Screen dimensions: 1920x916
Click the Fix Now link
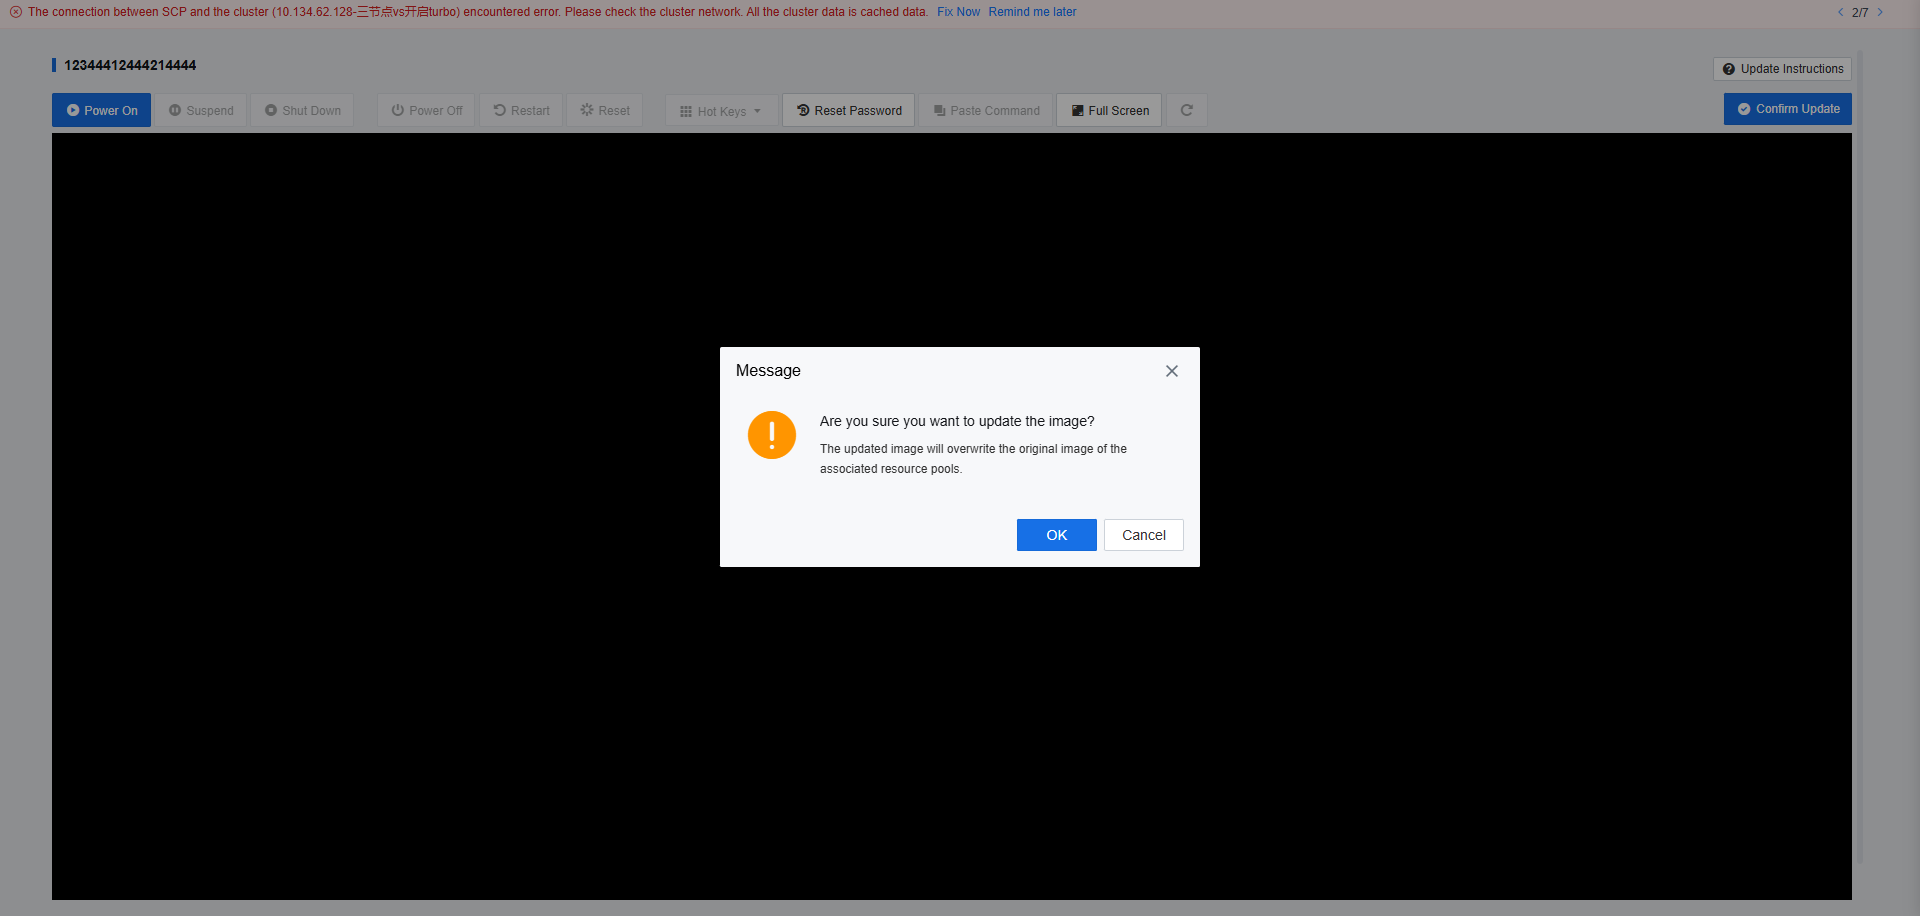958,12
